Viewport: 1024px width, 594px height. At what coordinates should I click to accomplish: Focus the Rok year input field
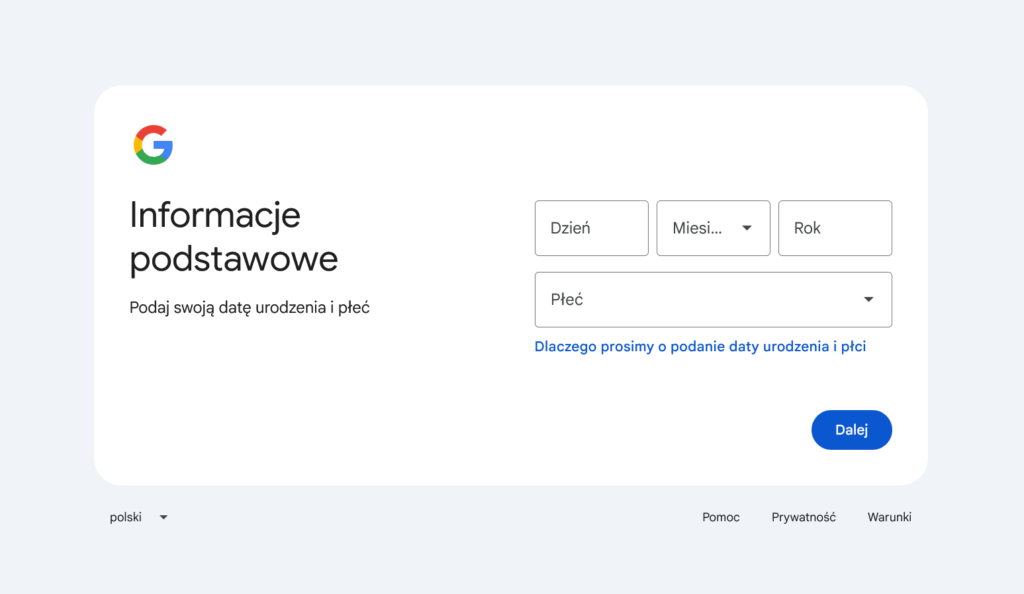pyautogui.click(x=835, y=228)
